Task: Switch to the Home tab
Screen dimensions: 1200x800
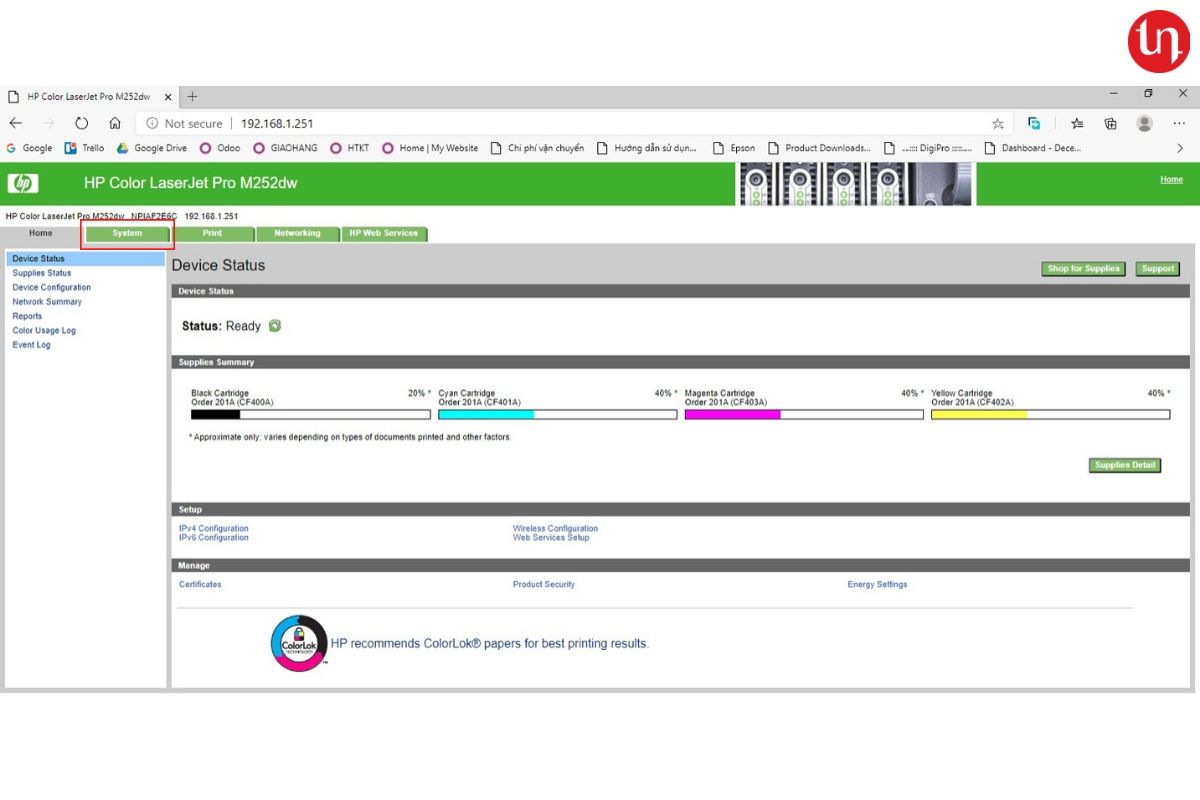Action: [x=41, y=233]
